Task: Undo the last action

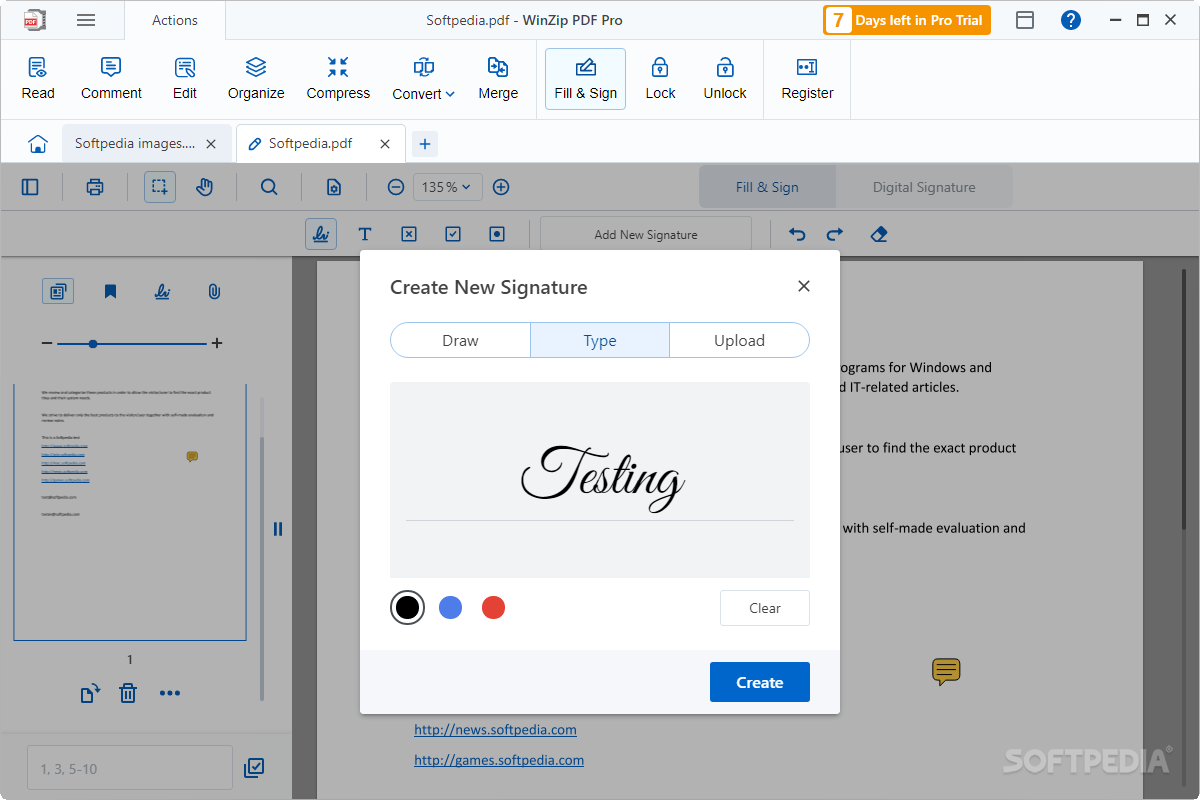Action: (x=797, y=234)
